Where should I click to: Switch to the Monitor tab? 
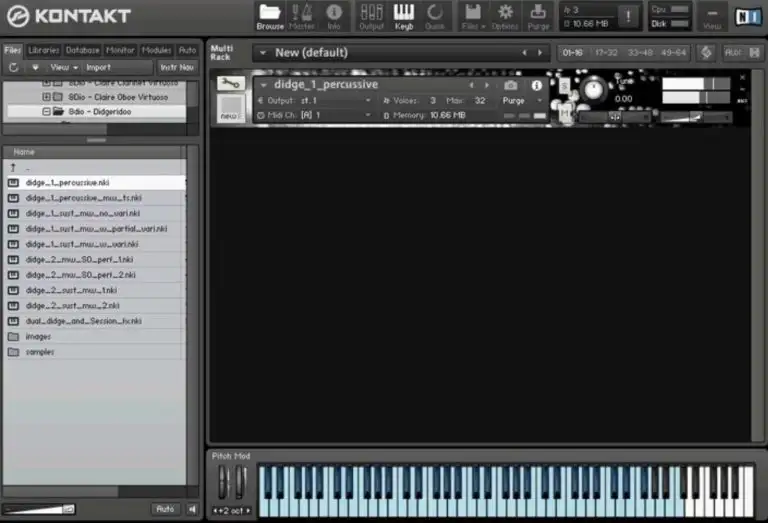click(x=120, y=50)
